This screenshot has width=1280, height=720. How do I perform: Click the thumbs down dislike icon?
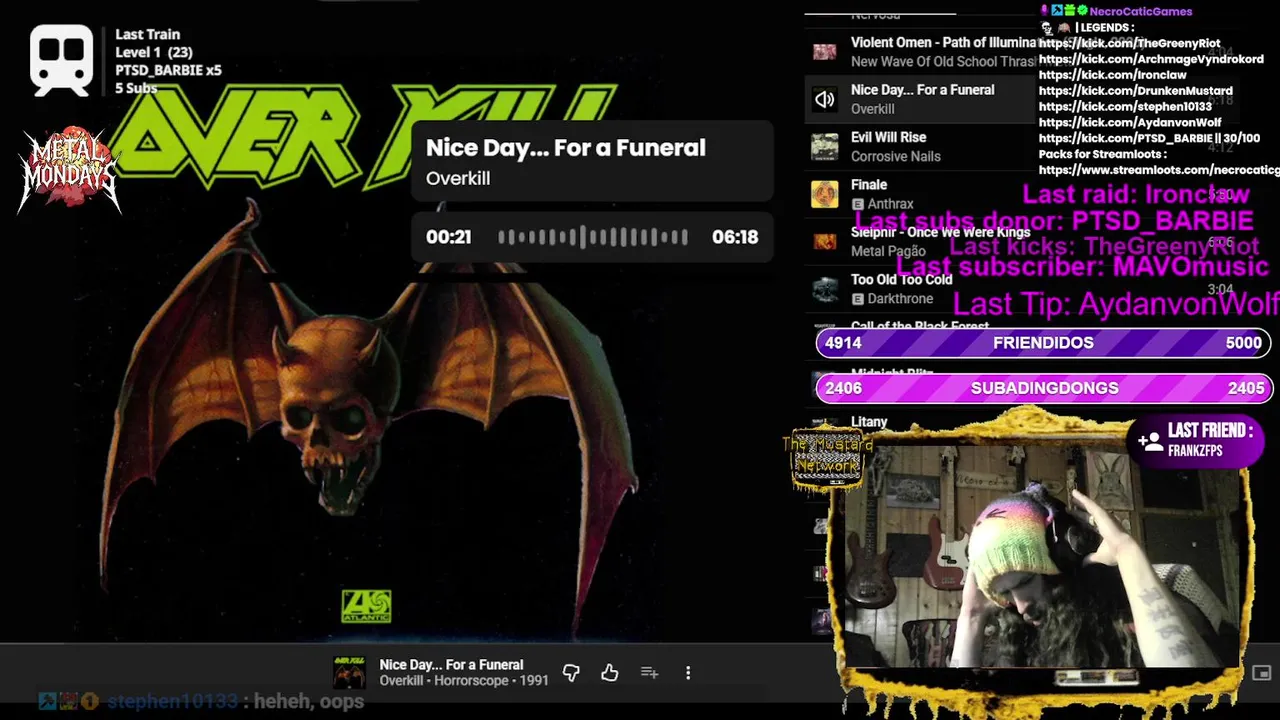pos(571,673)
